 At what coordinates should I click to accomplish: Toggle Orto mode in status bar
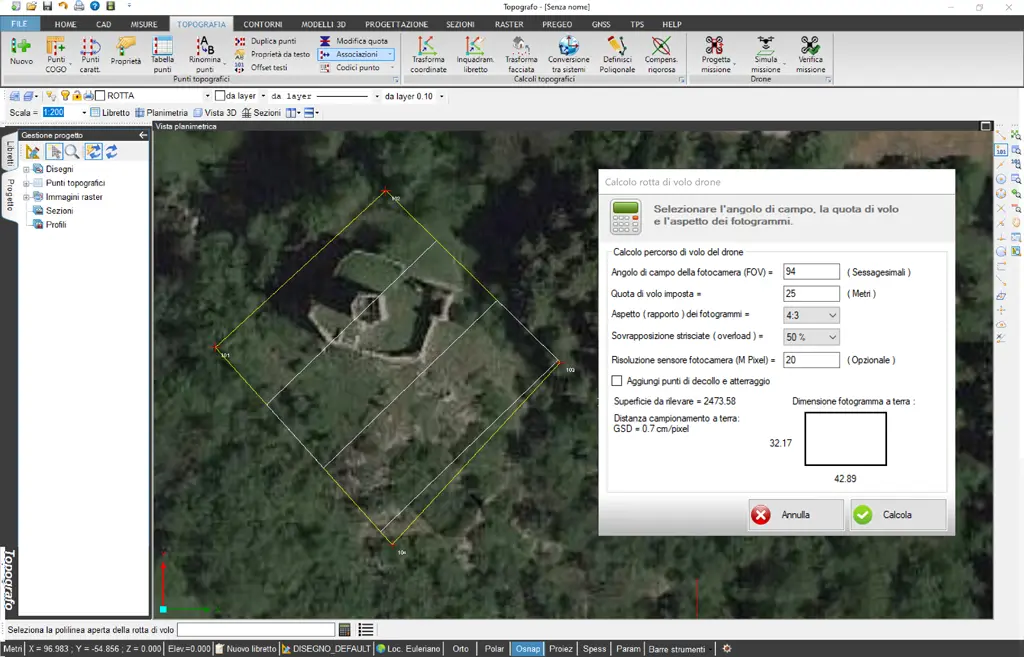(x=460, y=649)
